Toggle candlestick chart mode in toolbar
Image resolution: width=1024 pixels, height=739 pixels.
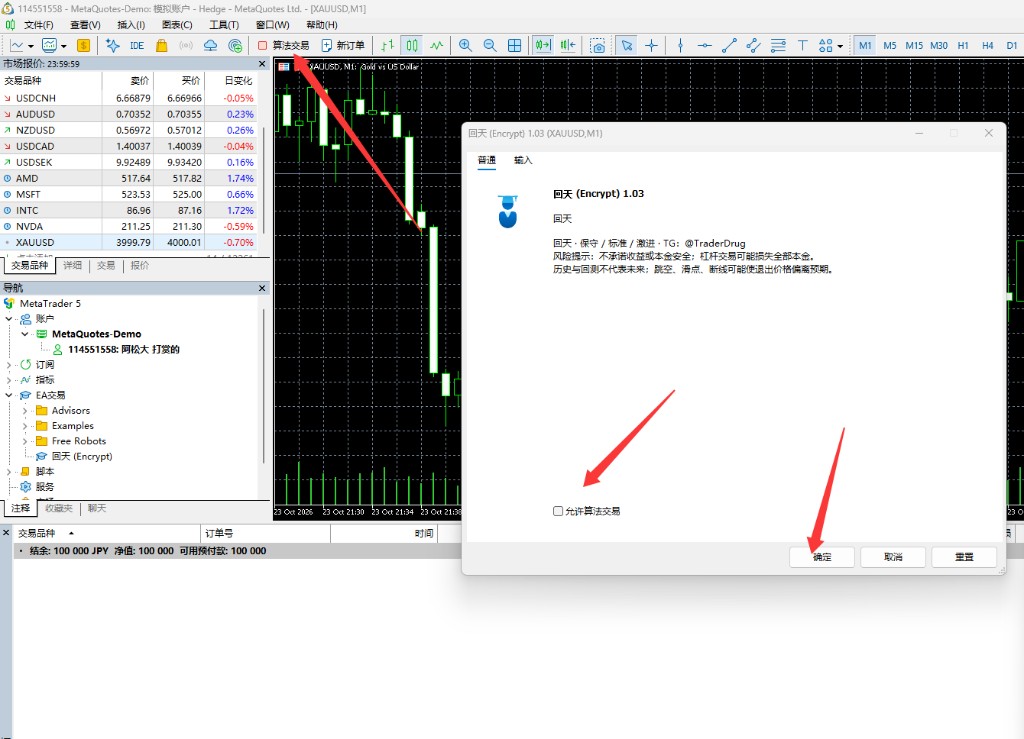[412, 45]
